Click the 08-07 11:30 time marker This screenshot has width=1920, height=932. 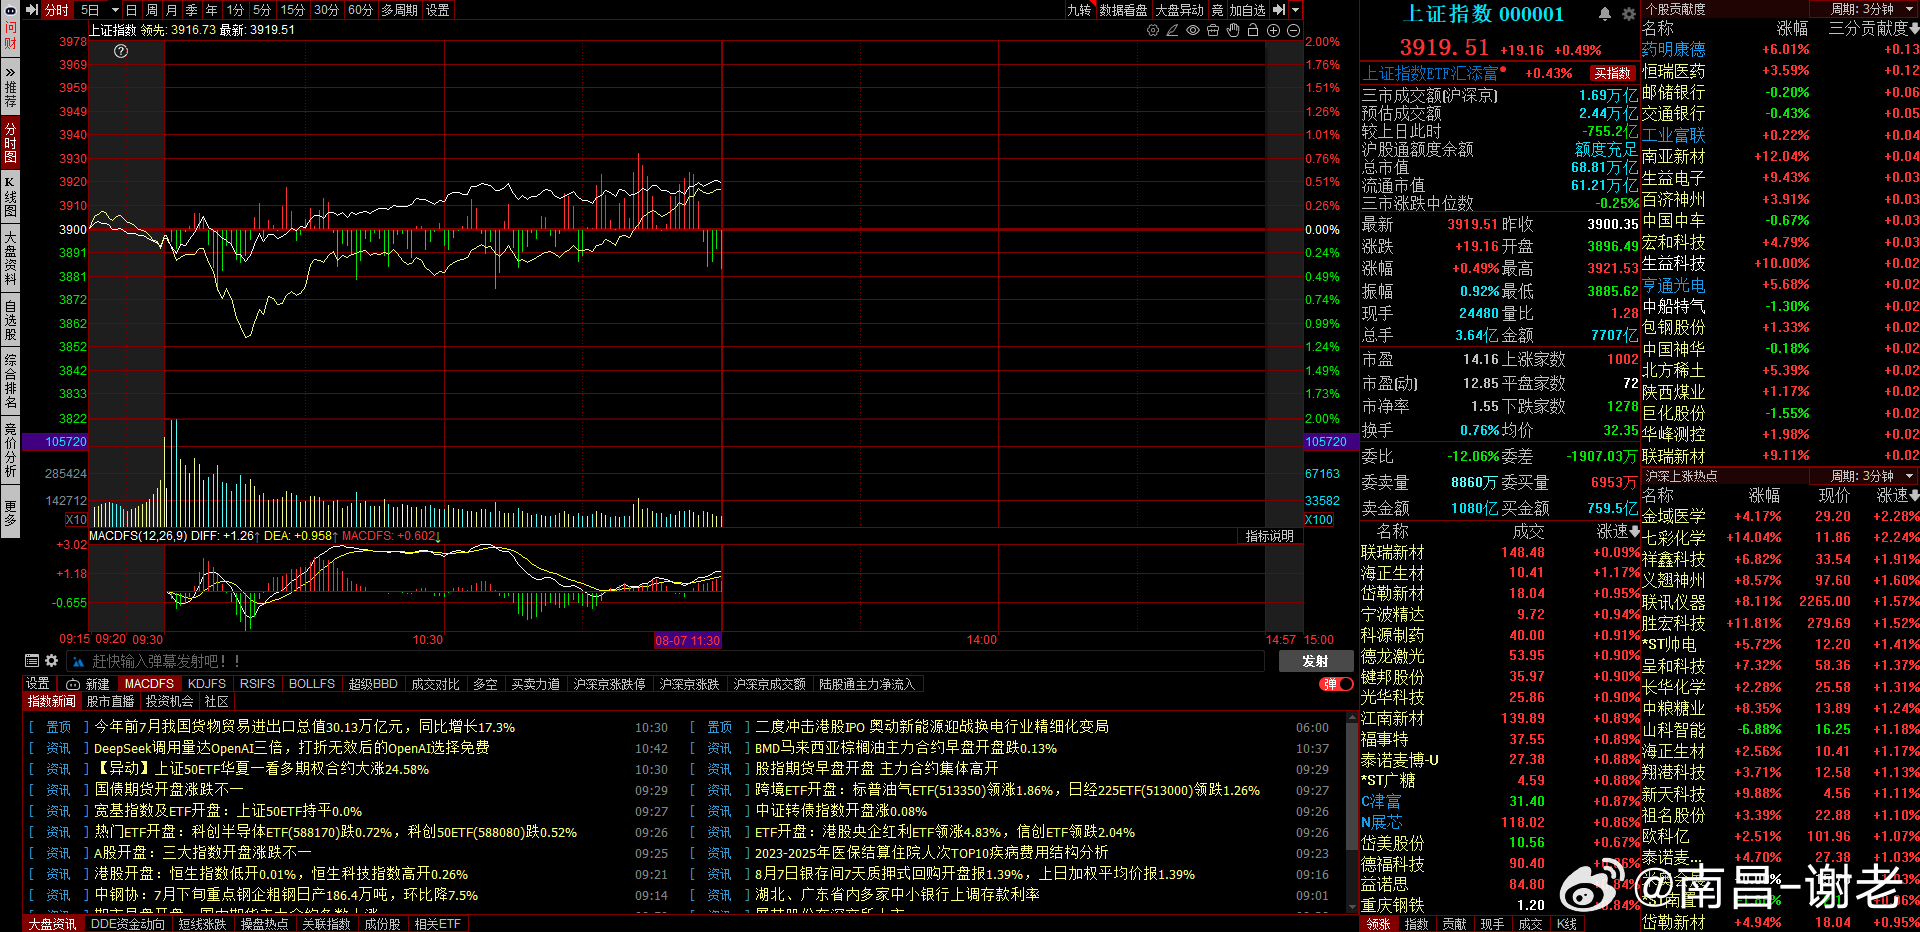687,640
